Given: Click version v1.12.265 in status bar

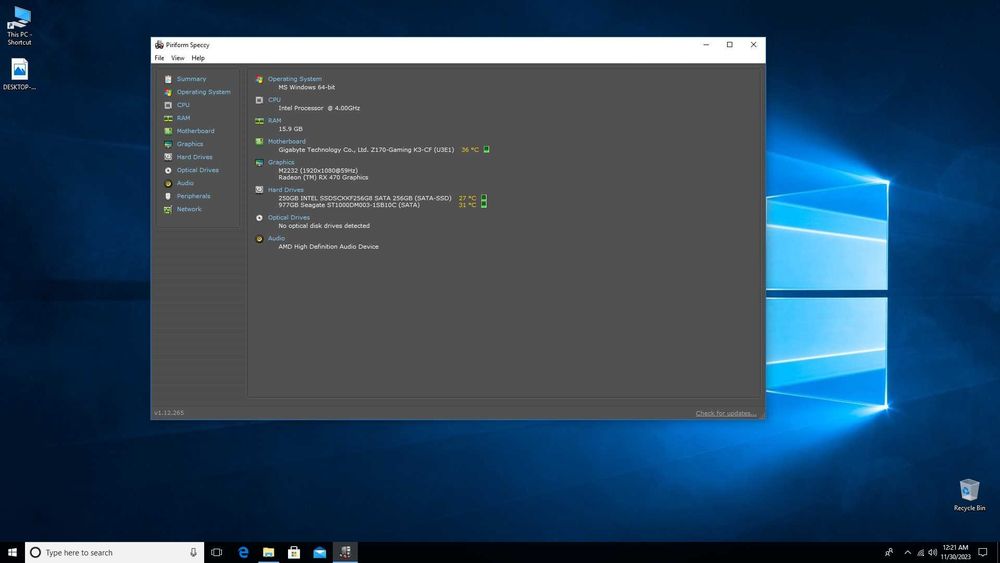Looking at the screenshot, I should (169, 413).
